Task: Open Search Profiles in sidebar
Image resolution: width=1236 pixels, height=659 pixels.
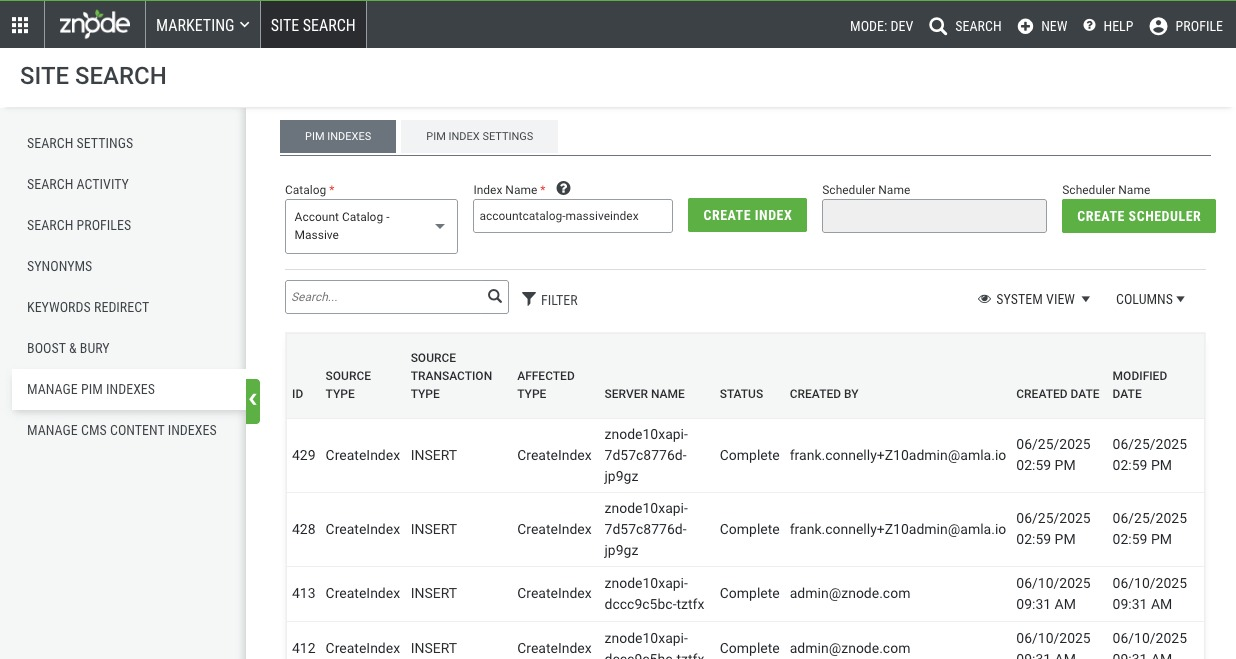Action: click(x=79, y=225)
